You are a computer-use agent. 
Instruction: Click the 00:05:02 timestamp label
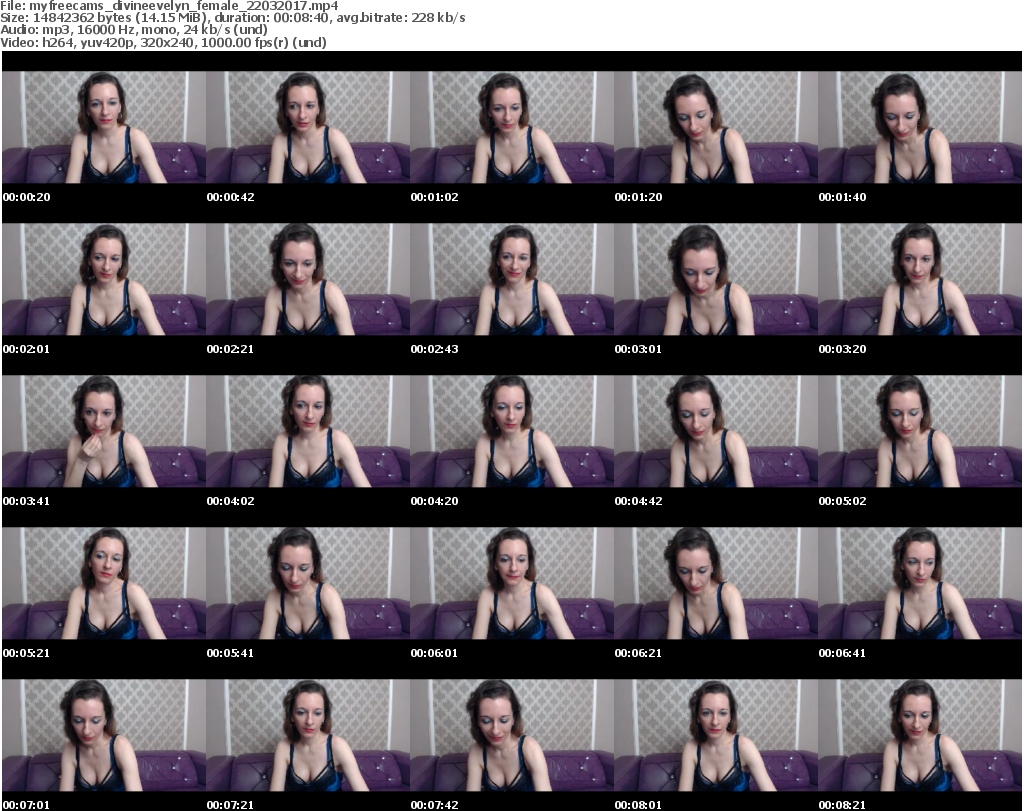842,501
